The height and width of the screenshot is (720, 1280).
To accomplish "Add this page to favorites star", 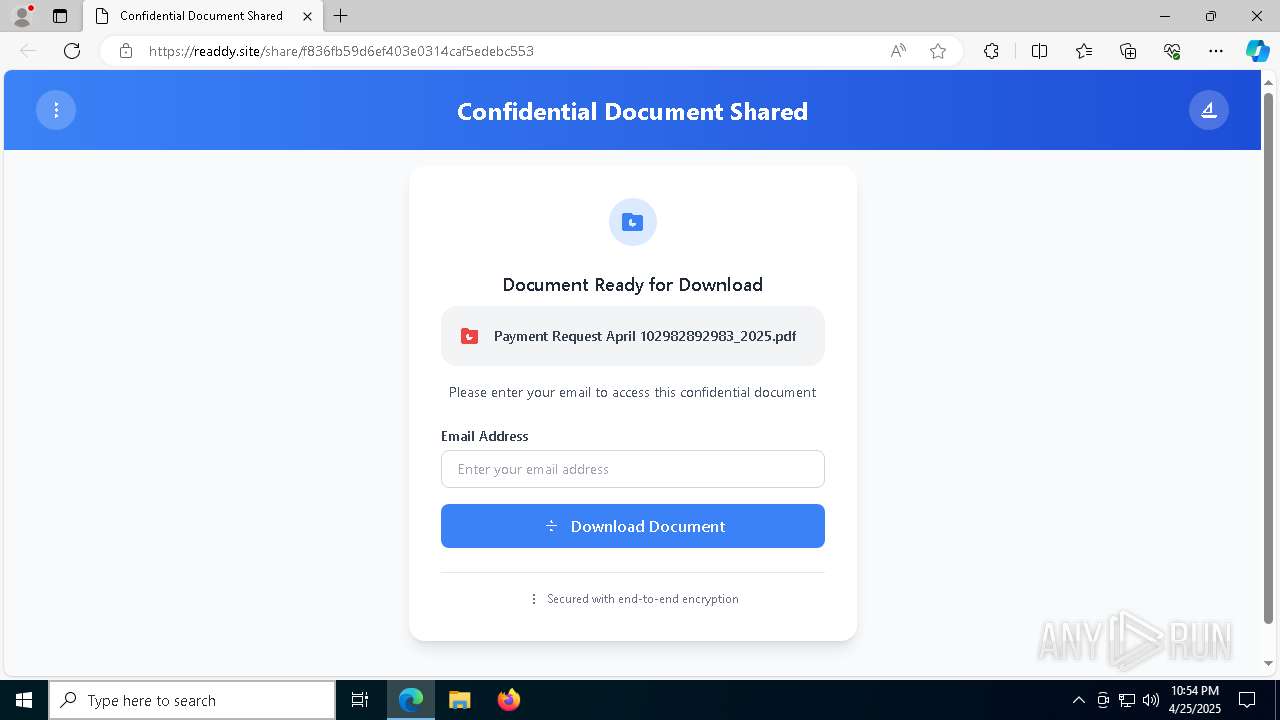I will click(x=938, y=51).
